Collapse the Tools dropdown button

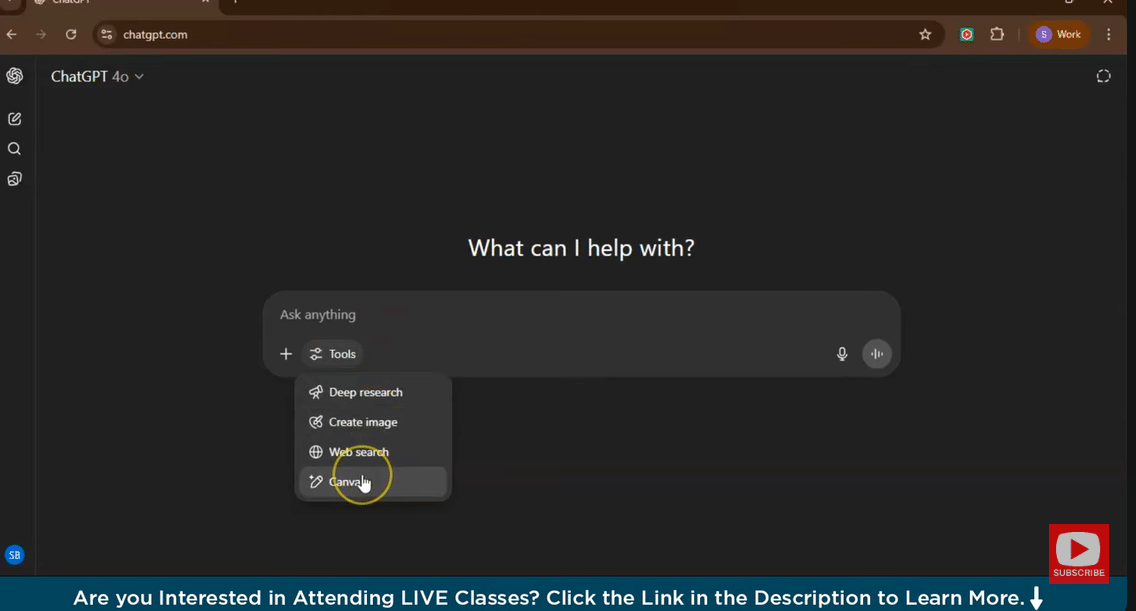[x=333, y=354]
